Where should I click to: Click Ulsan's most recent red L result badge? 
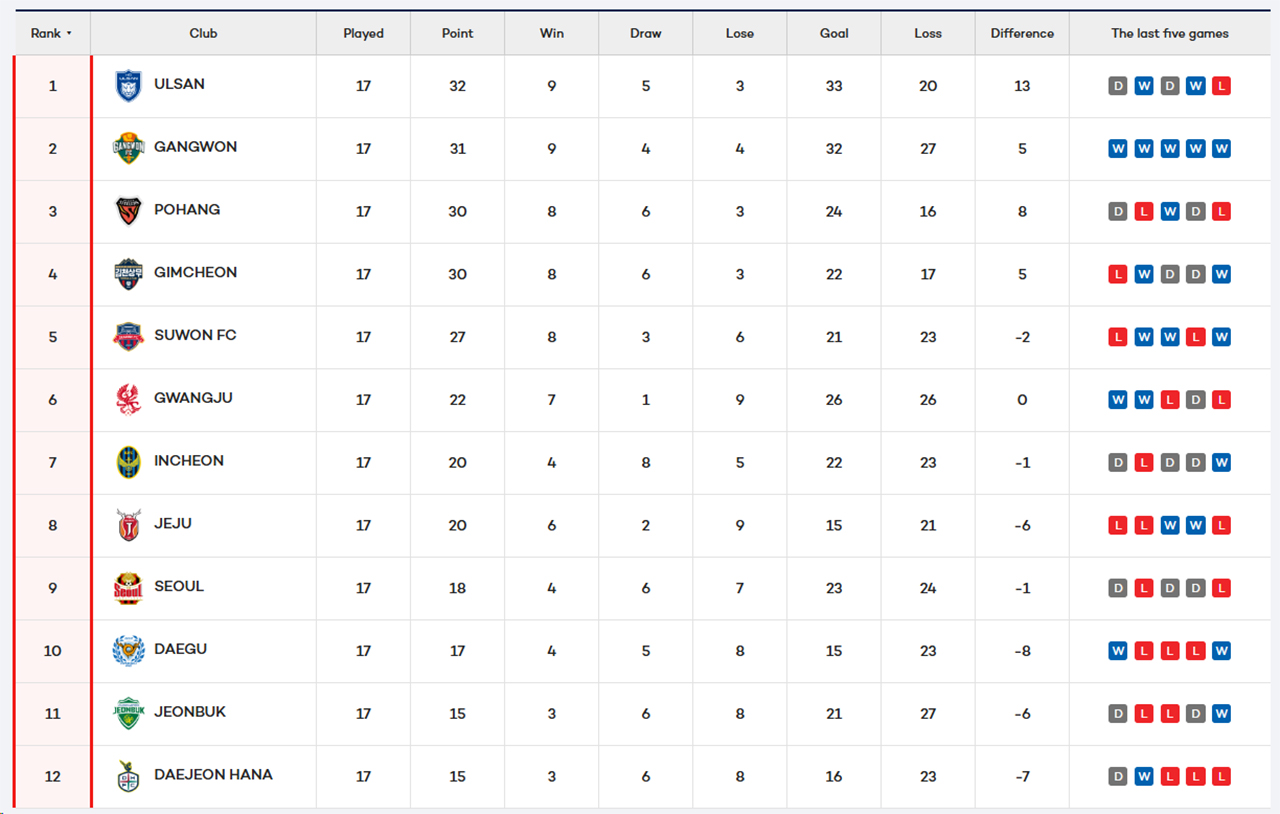click(x=1221, y=86)
